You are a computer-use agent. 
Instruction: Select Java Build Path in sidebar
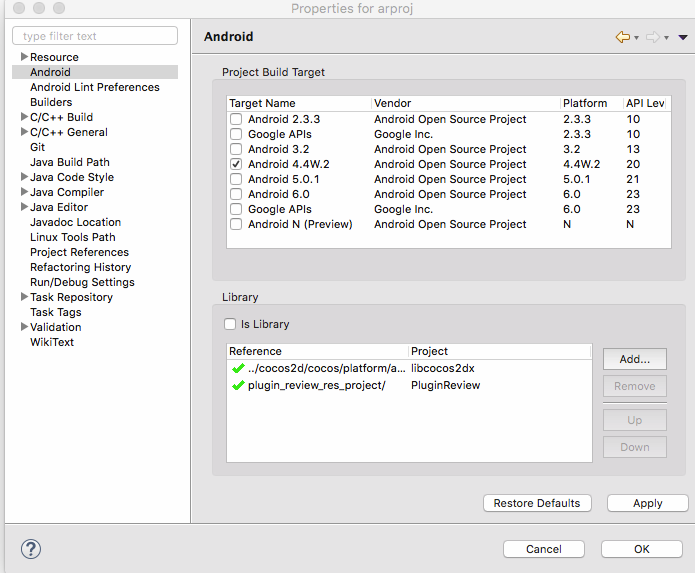click(69, 162)
